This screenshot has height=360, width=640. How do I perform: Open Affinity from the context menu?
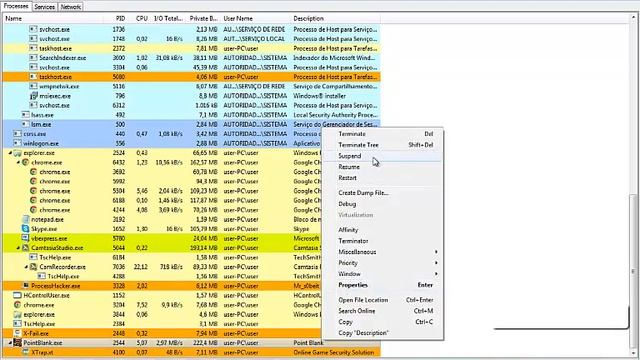382,230
